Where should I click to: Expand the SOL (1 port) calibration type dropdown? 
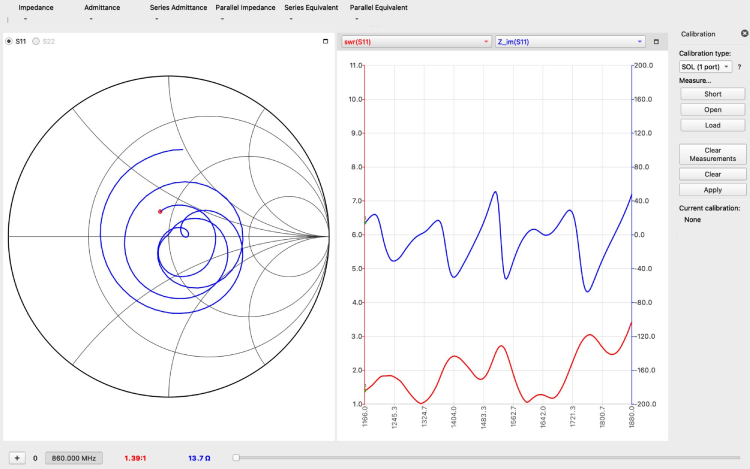coord(706,66)
